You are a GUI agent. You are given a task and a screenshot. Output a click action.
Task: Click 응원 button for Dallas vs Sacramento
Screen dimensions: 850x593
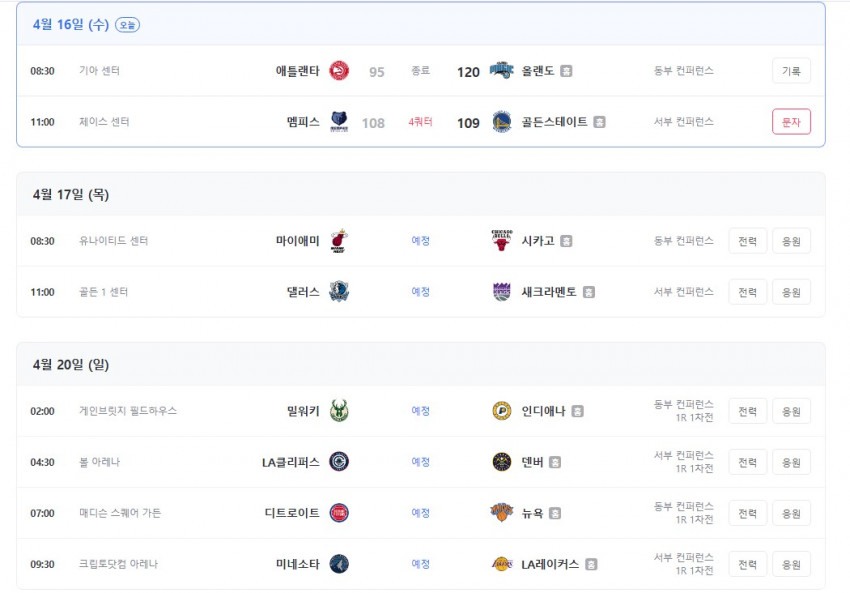pyautogui.click(x=791, y=292)
